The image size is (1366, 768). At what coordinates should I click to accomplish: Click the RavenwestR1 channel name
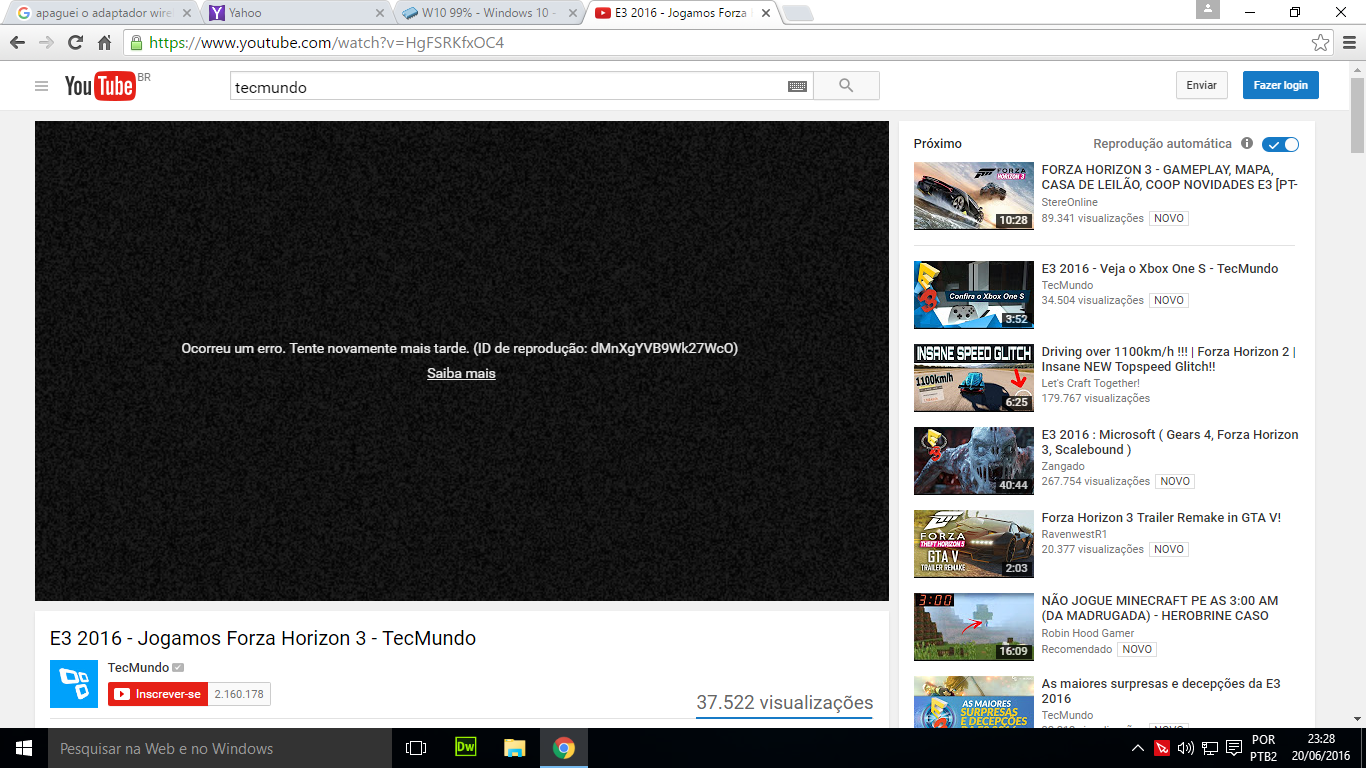point(1075,534)
